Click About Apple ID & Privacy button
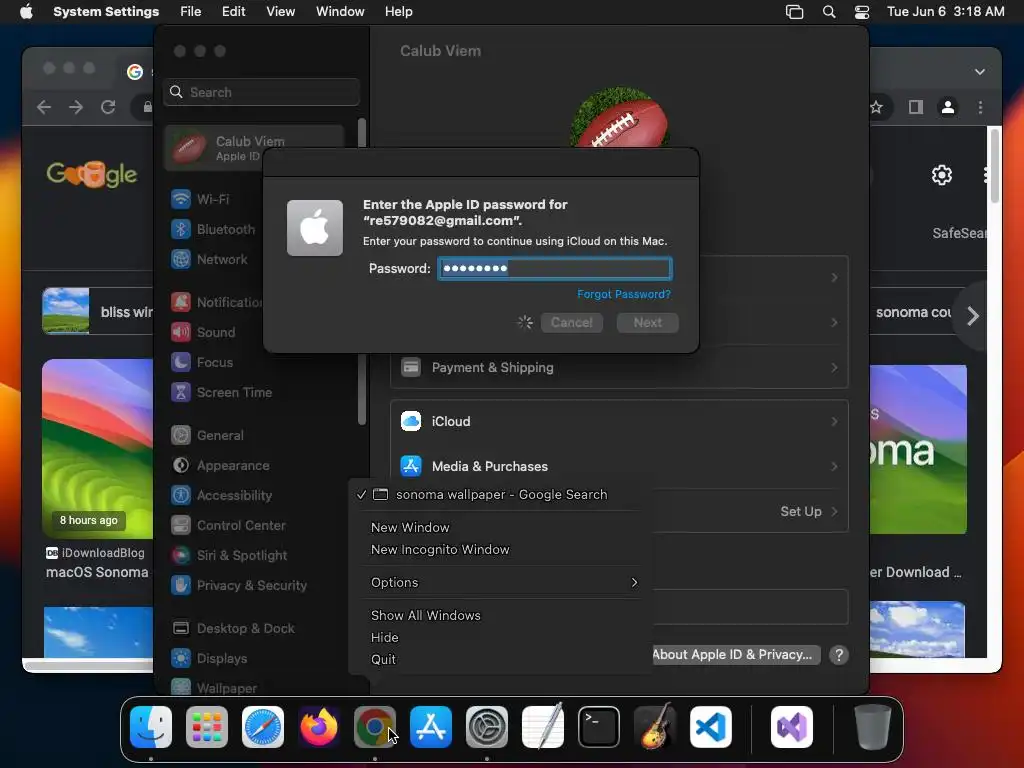The height and width of the screenshot is (768, 1024). [735, 655]
